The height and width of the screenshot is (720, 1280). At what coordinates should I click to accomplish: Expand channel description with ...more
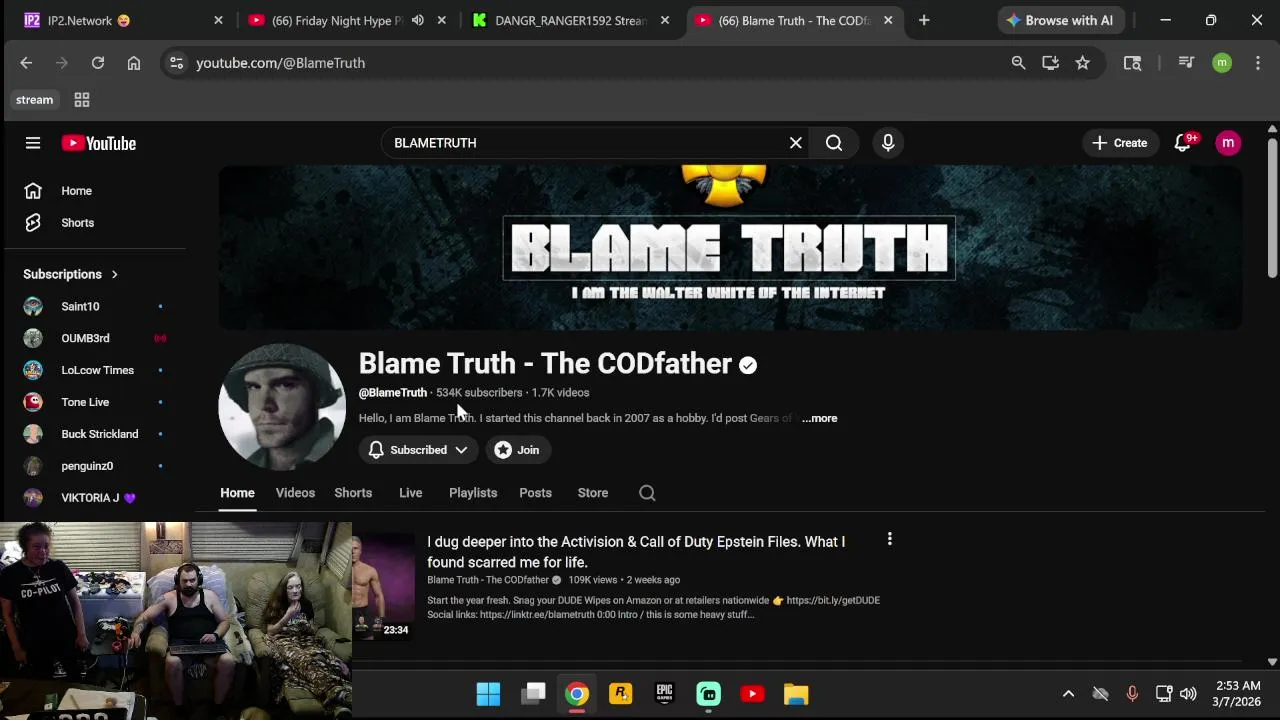click(819, 418)
